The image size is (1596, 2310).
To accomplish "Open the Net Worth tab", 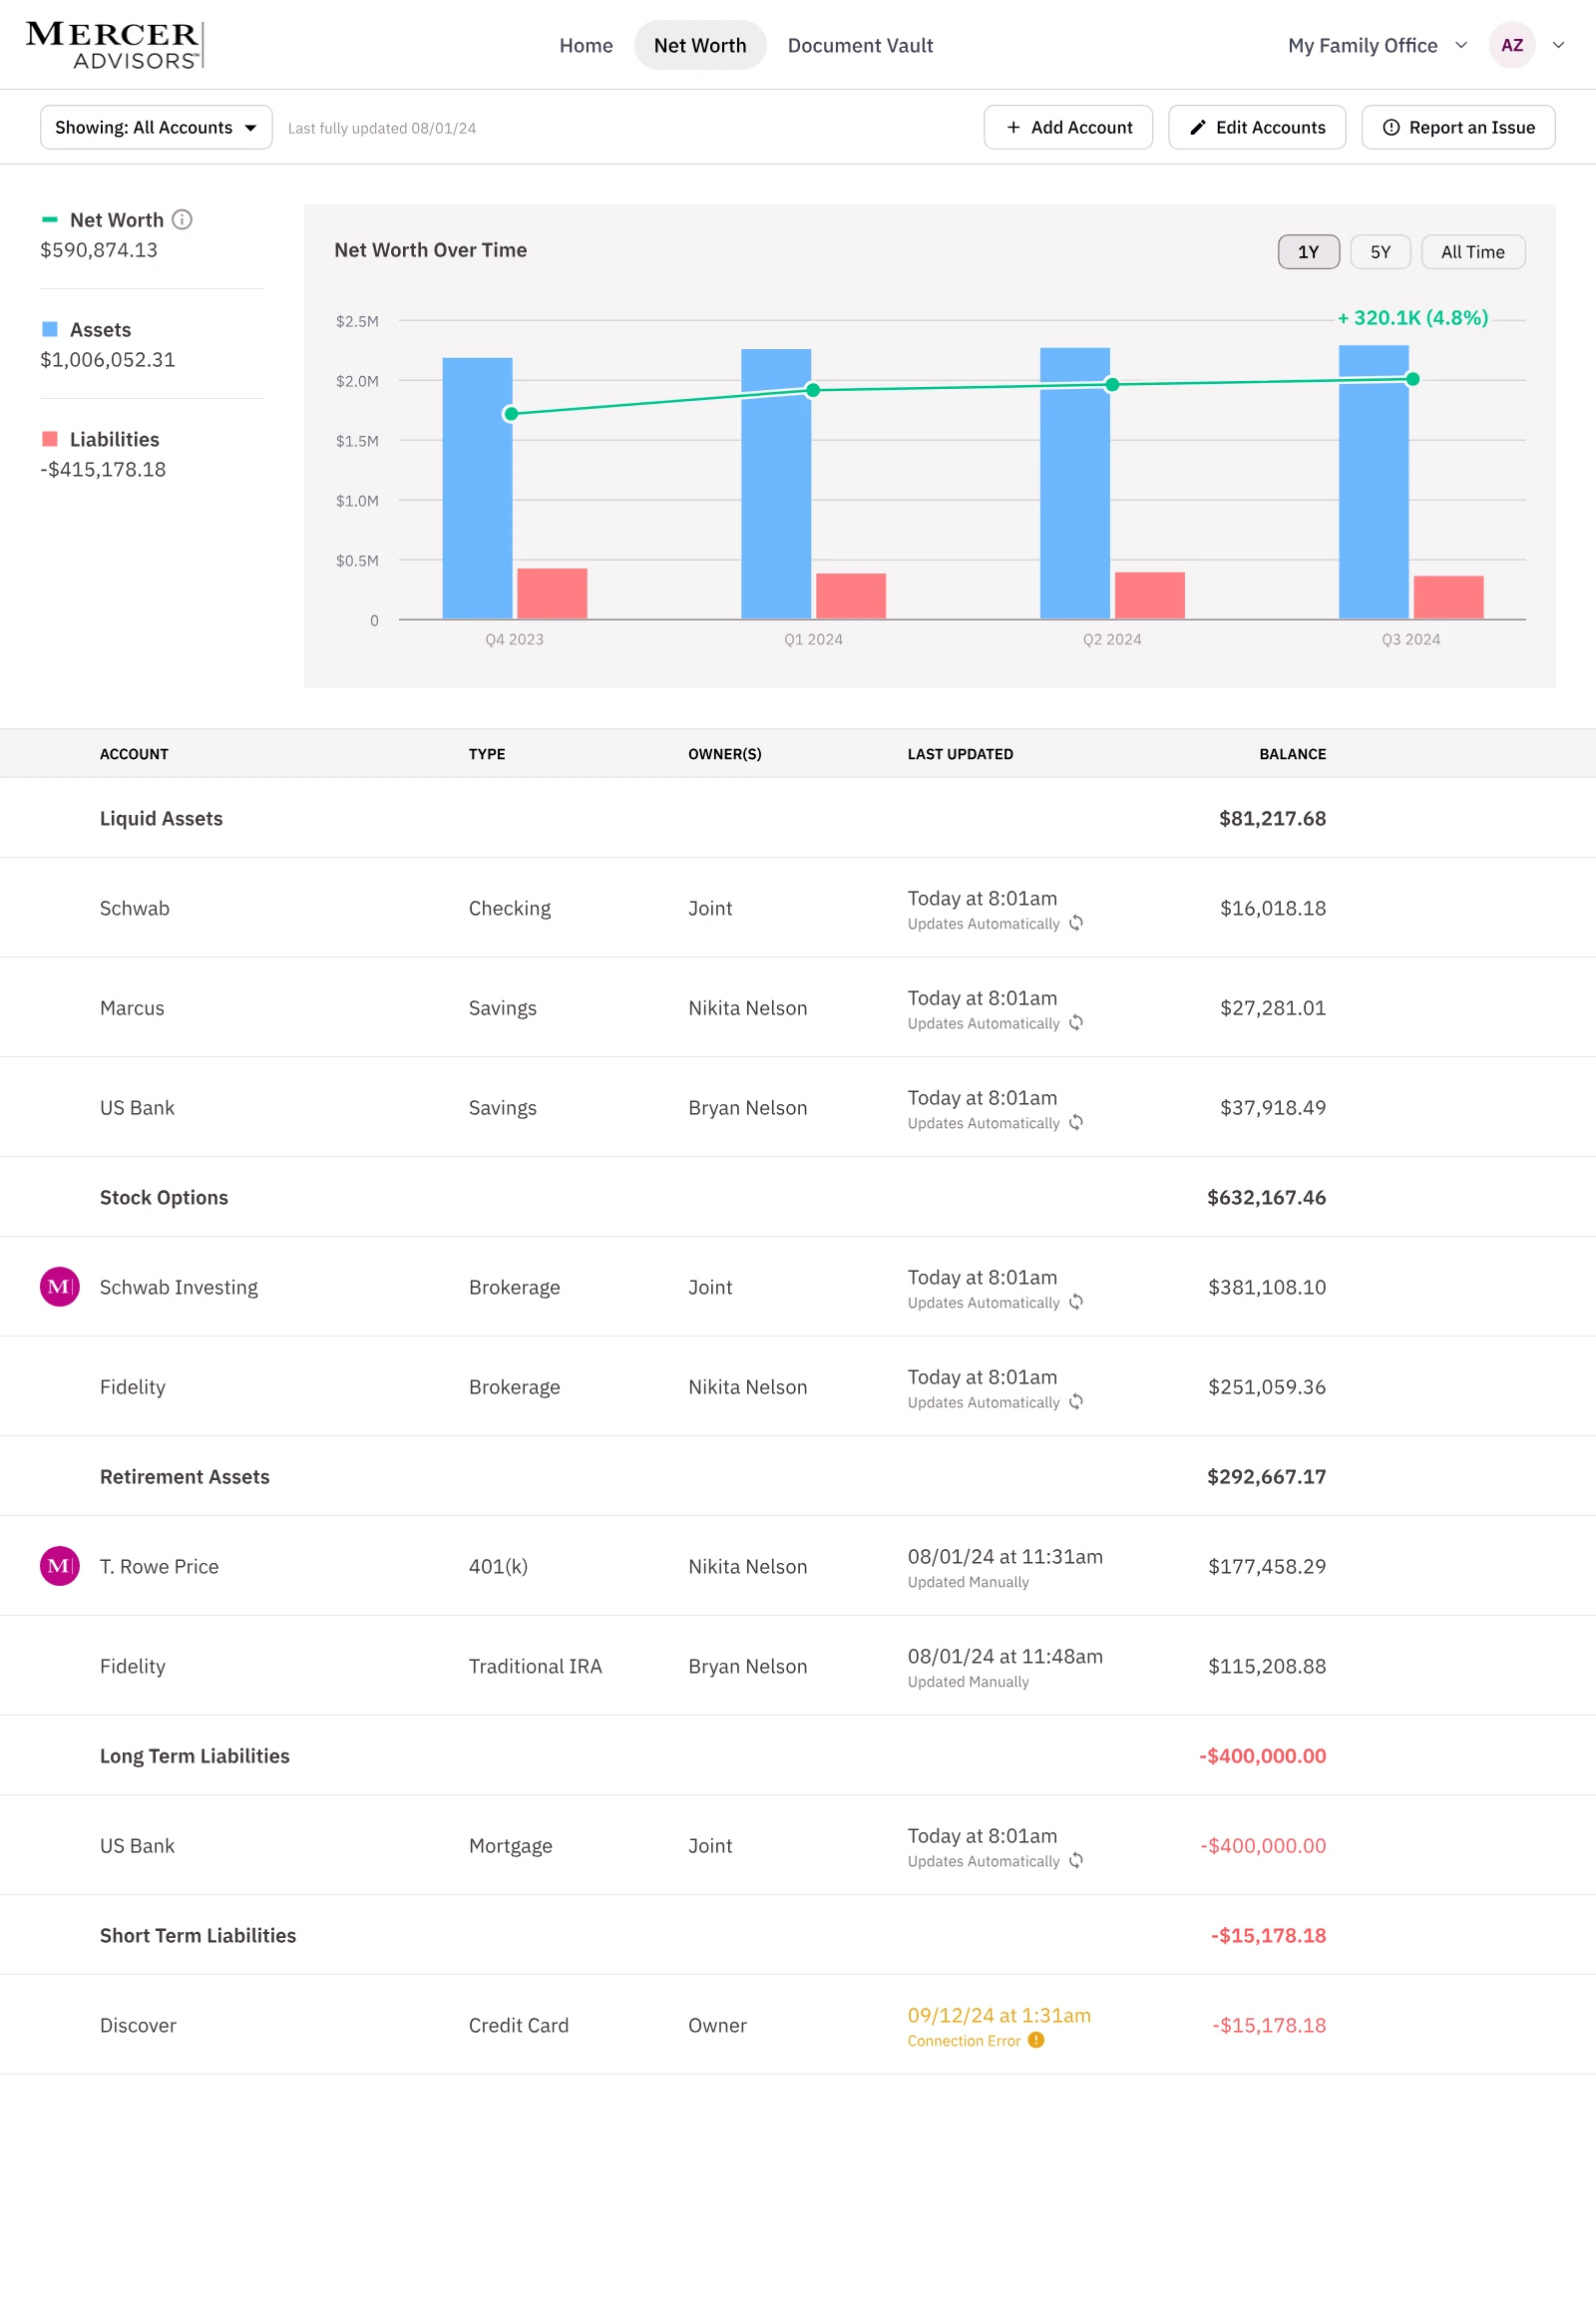I will (700, 45).
